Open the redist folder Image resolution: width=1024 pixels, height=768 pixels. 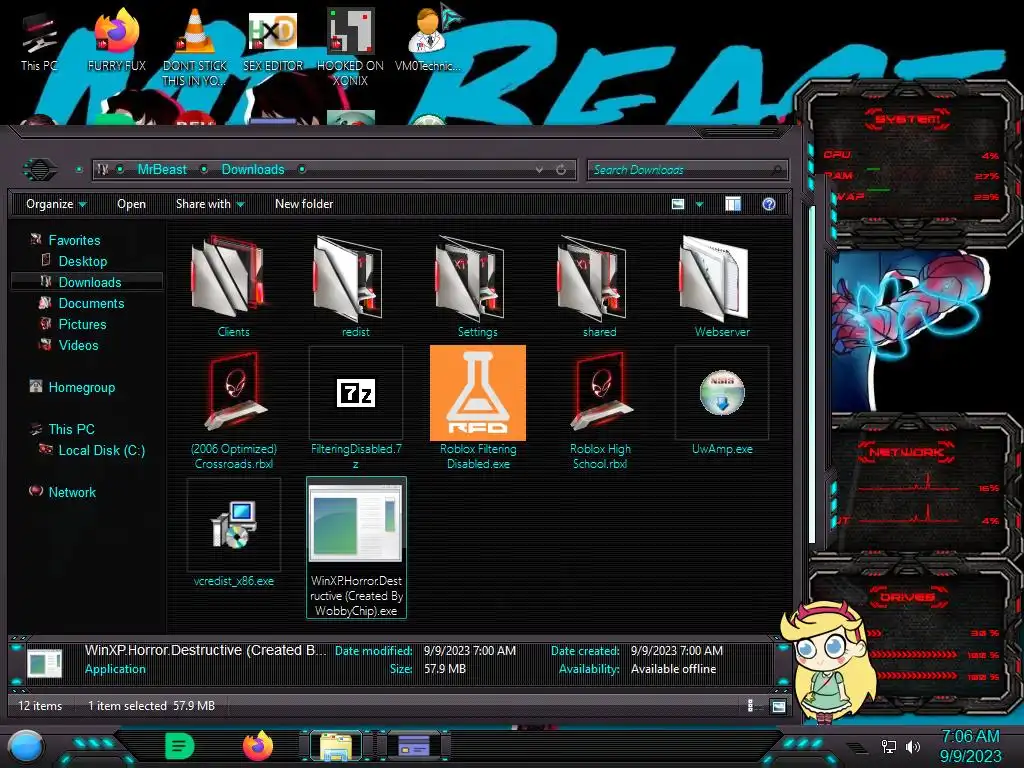(355, 286)
